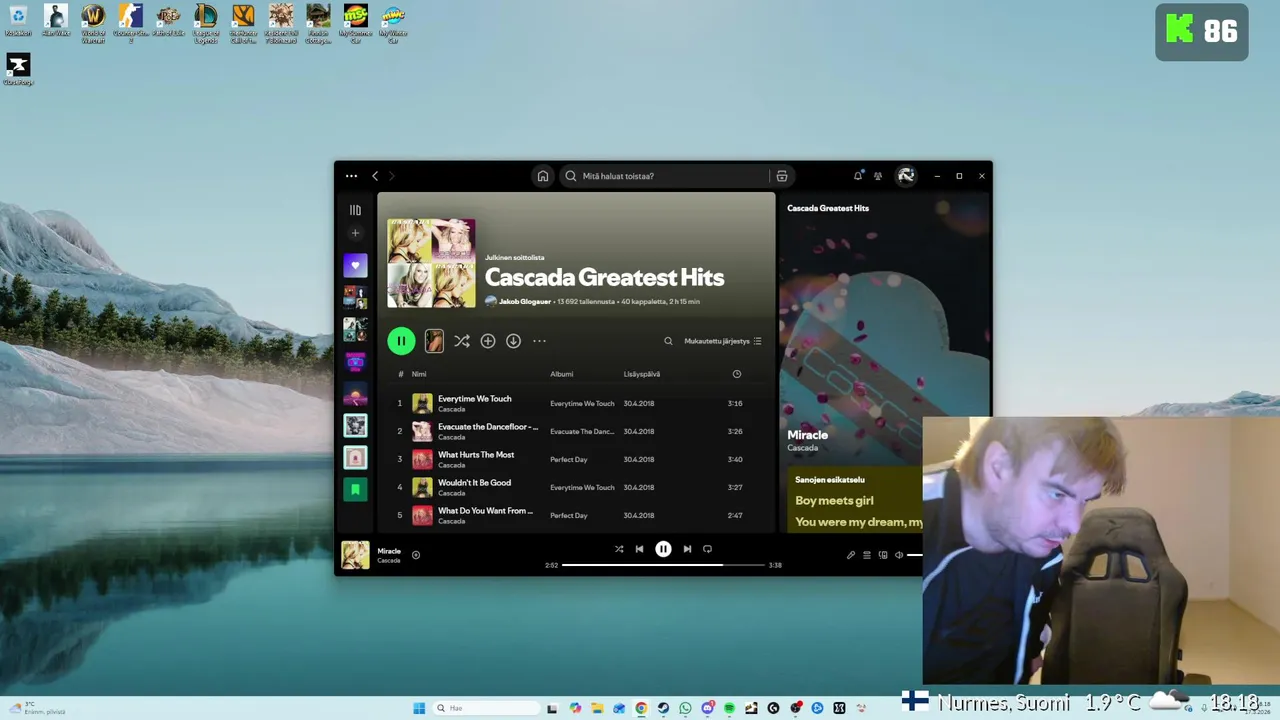Click playlist owner Jakob Glogauer link

click(525, 301)
